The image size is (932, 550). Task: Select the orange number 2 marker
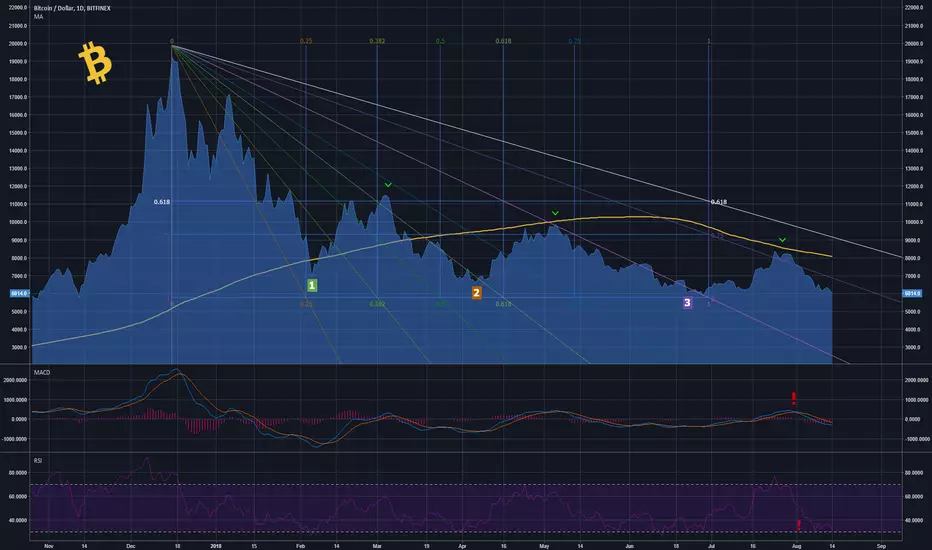pyautogui.click(x=476, y=293)
